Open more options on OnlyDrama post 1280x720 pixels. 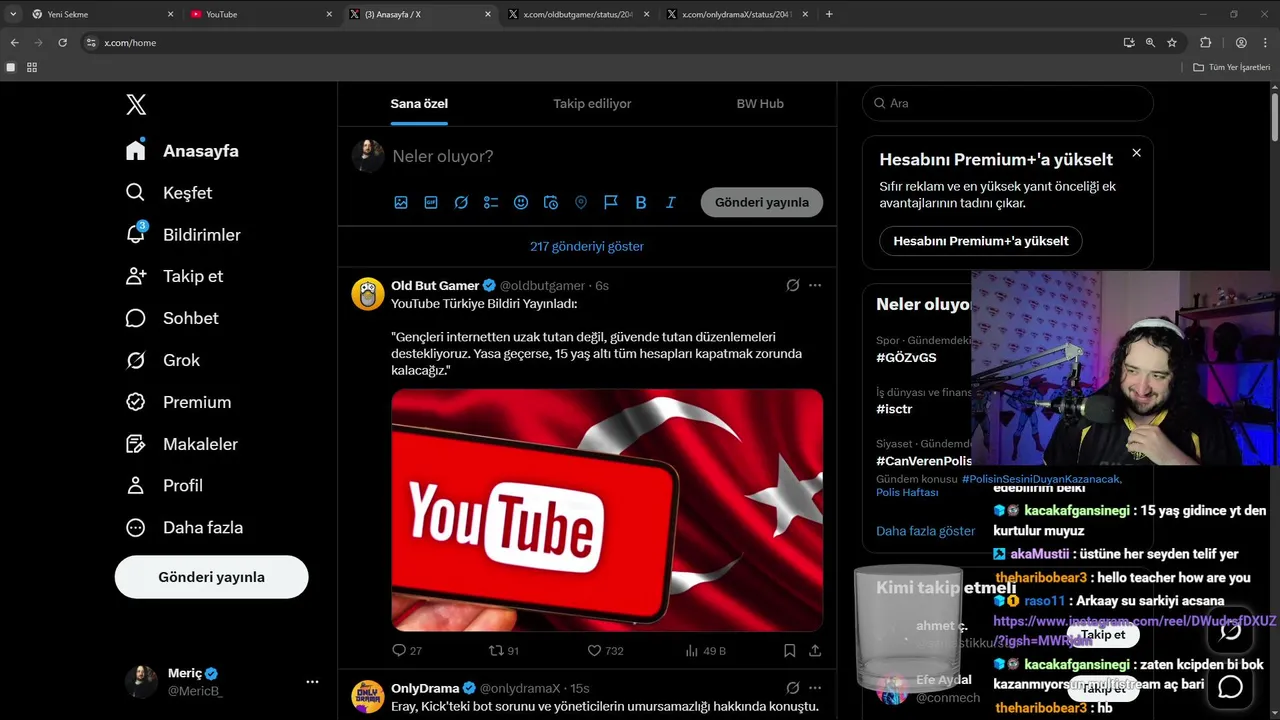tap(815, 688)
